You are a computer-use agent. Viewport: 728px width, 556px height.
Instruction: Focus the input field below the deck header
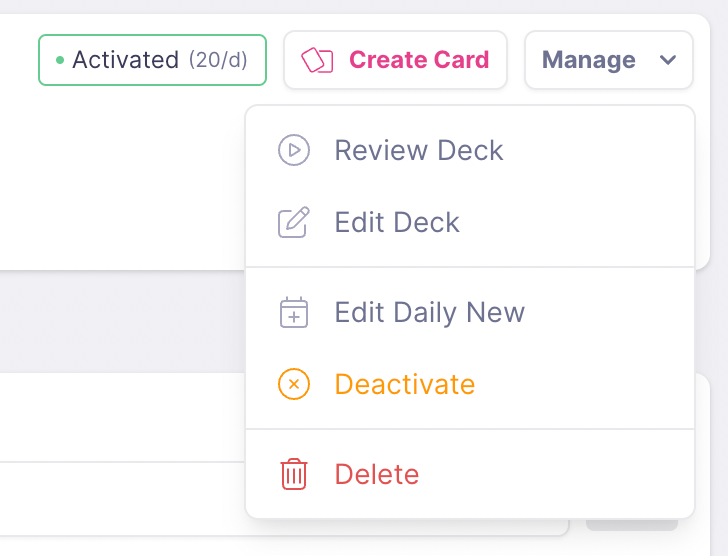[x=120, y=498]
